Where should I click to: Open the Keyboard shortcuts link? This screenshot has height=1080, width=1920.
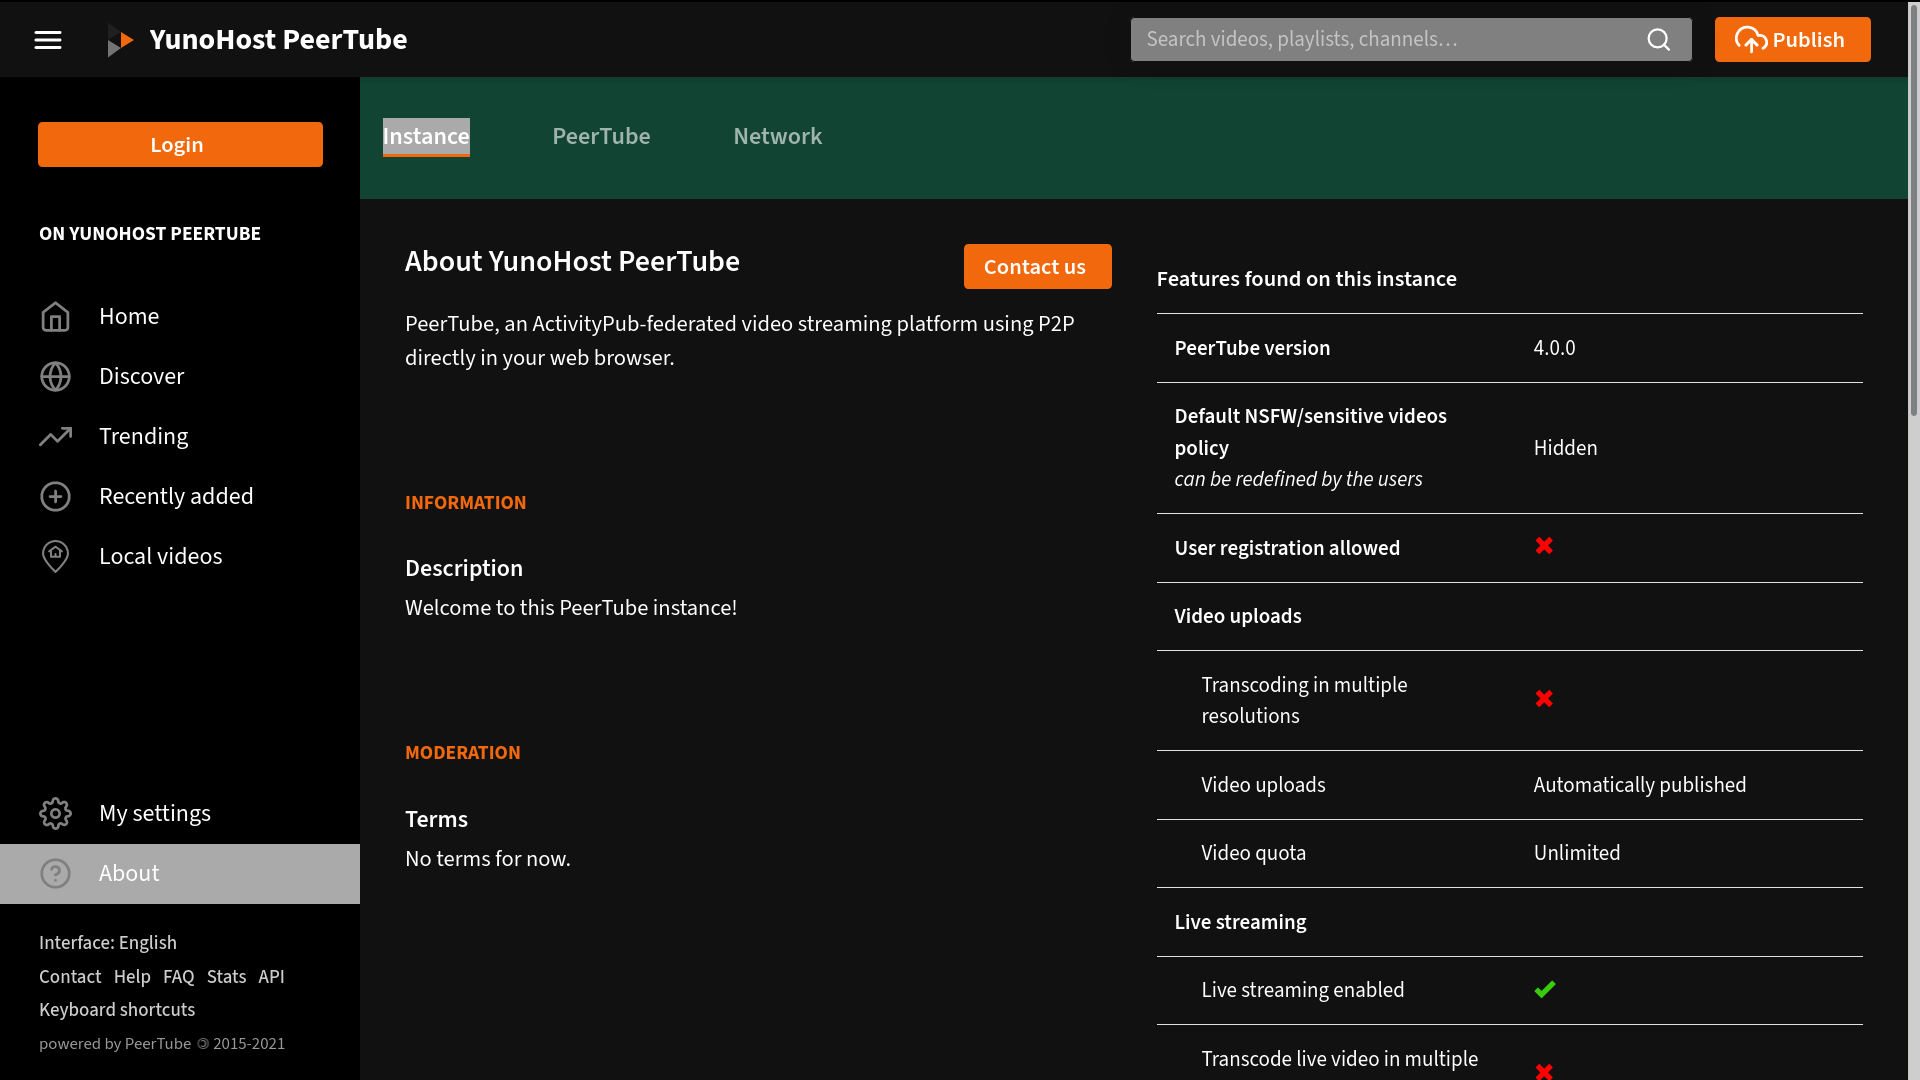point(117,1010)
